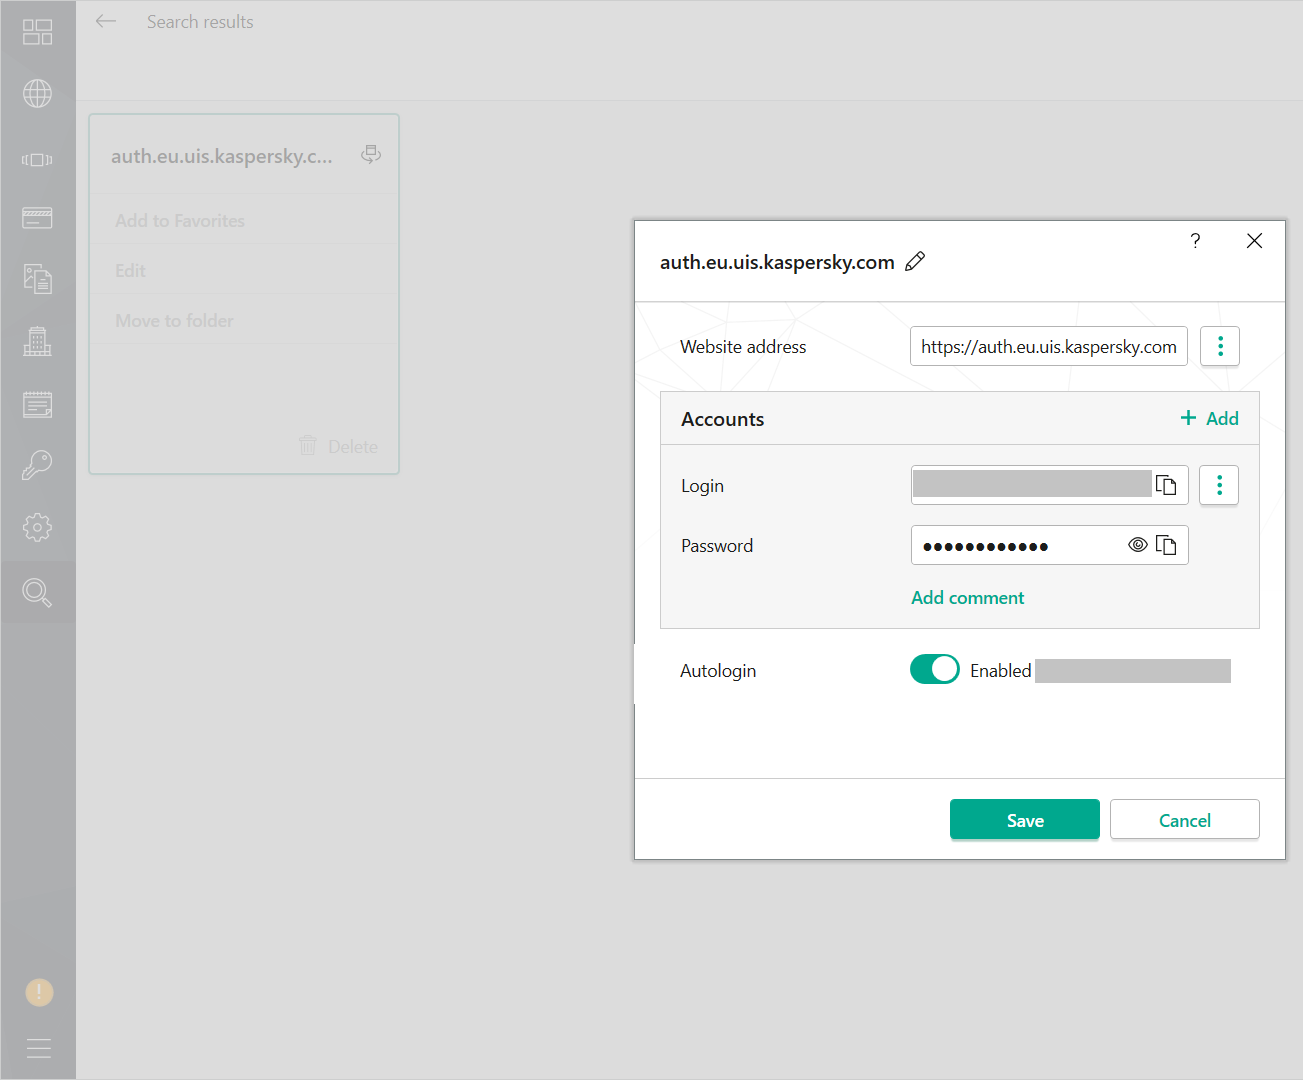Edit entry name with the pencil icon
The image size is (1303, 1080).
point(915,262)
